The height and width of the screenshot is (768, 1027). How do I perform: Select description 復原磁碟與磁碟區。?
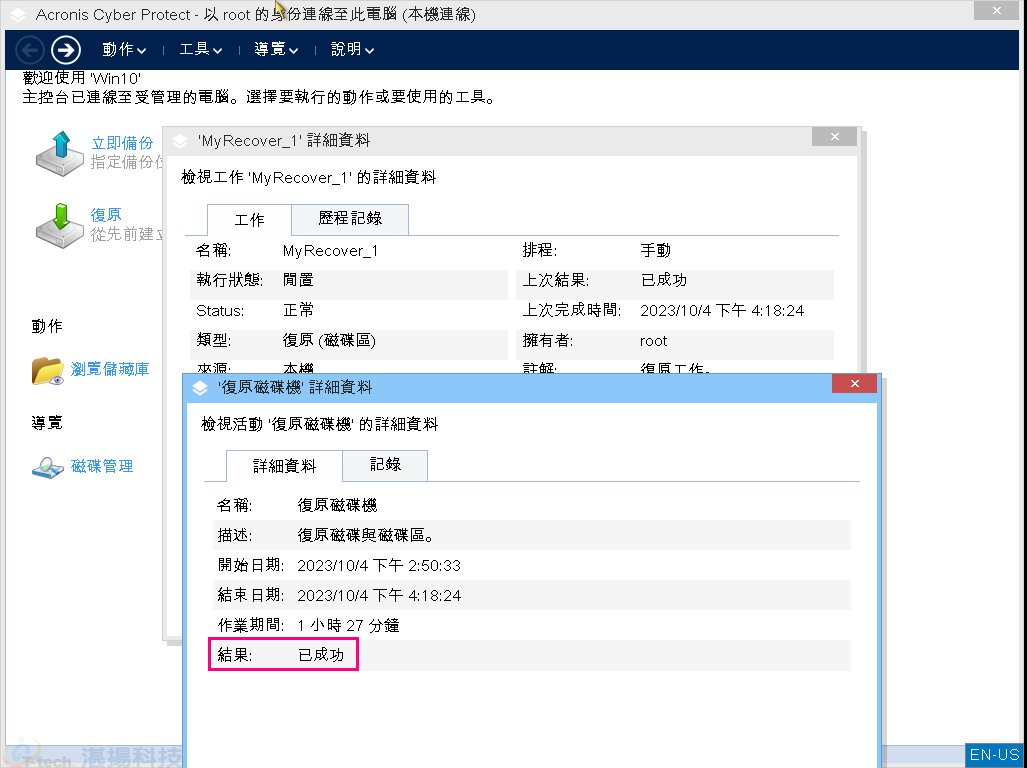(366, 536)
